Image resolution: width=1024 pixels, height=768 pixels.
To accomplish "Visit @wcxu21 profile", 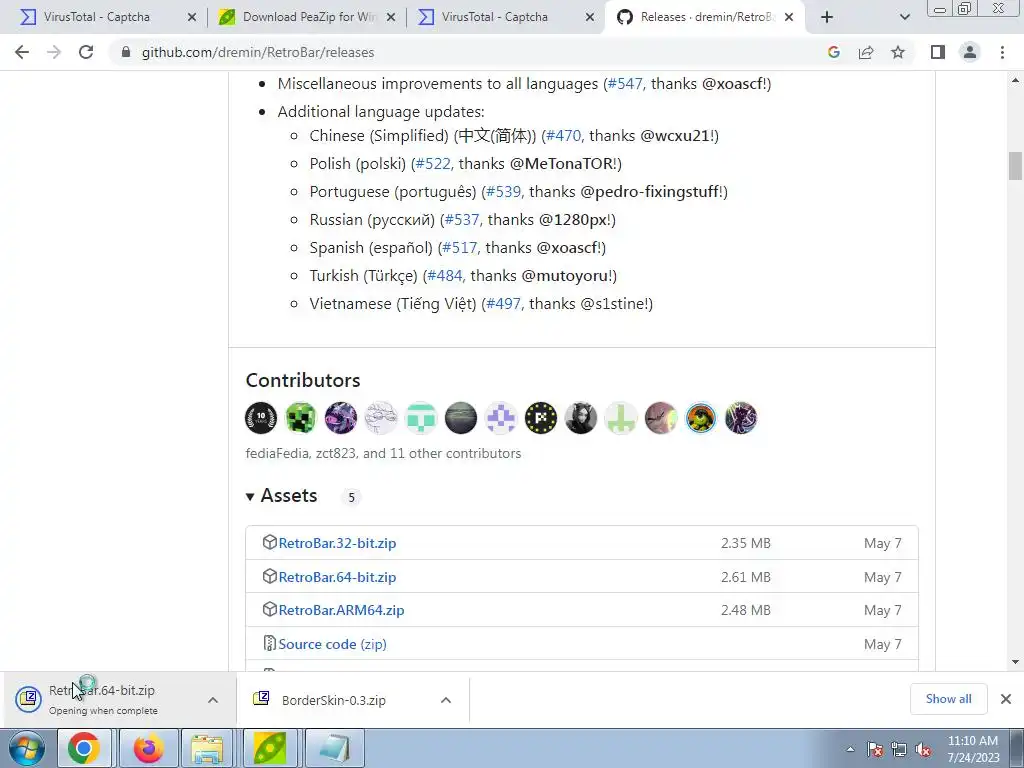I will [675, 136].
